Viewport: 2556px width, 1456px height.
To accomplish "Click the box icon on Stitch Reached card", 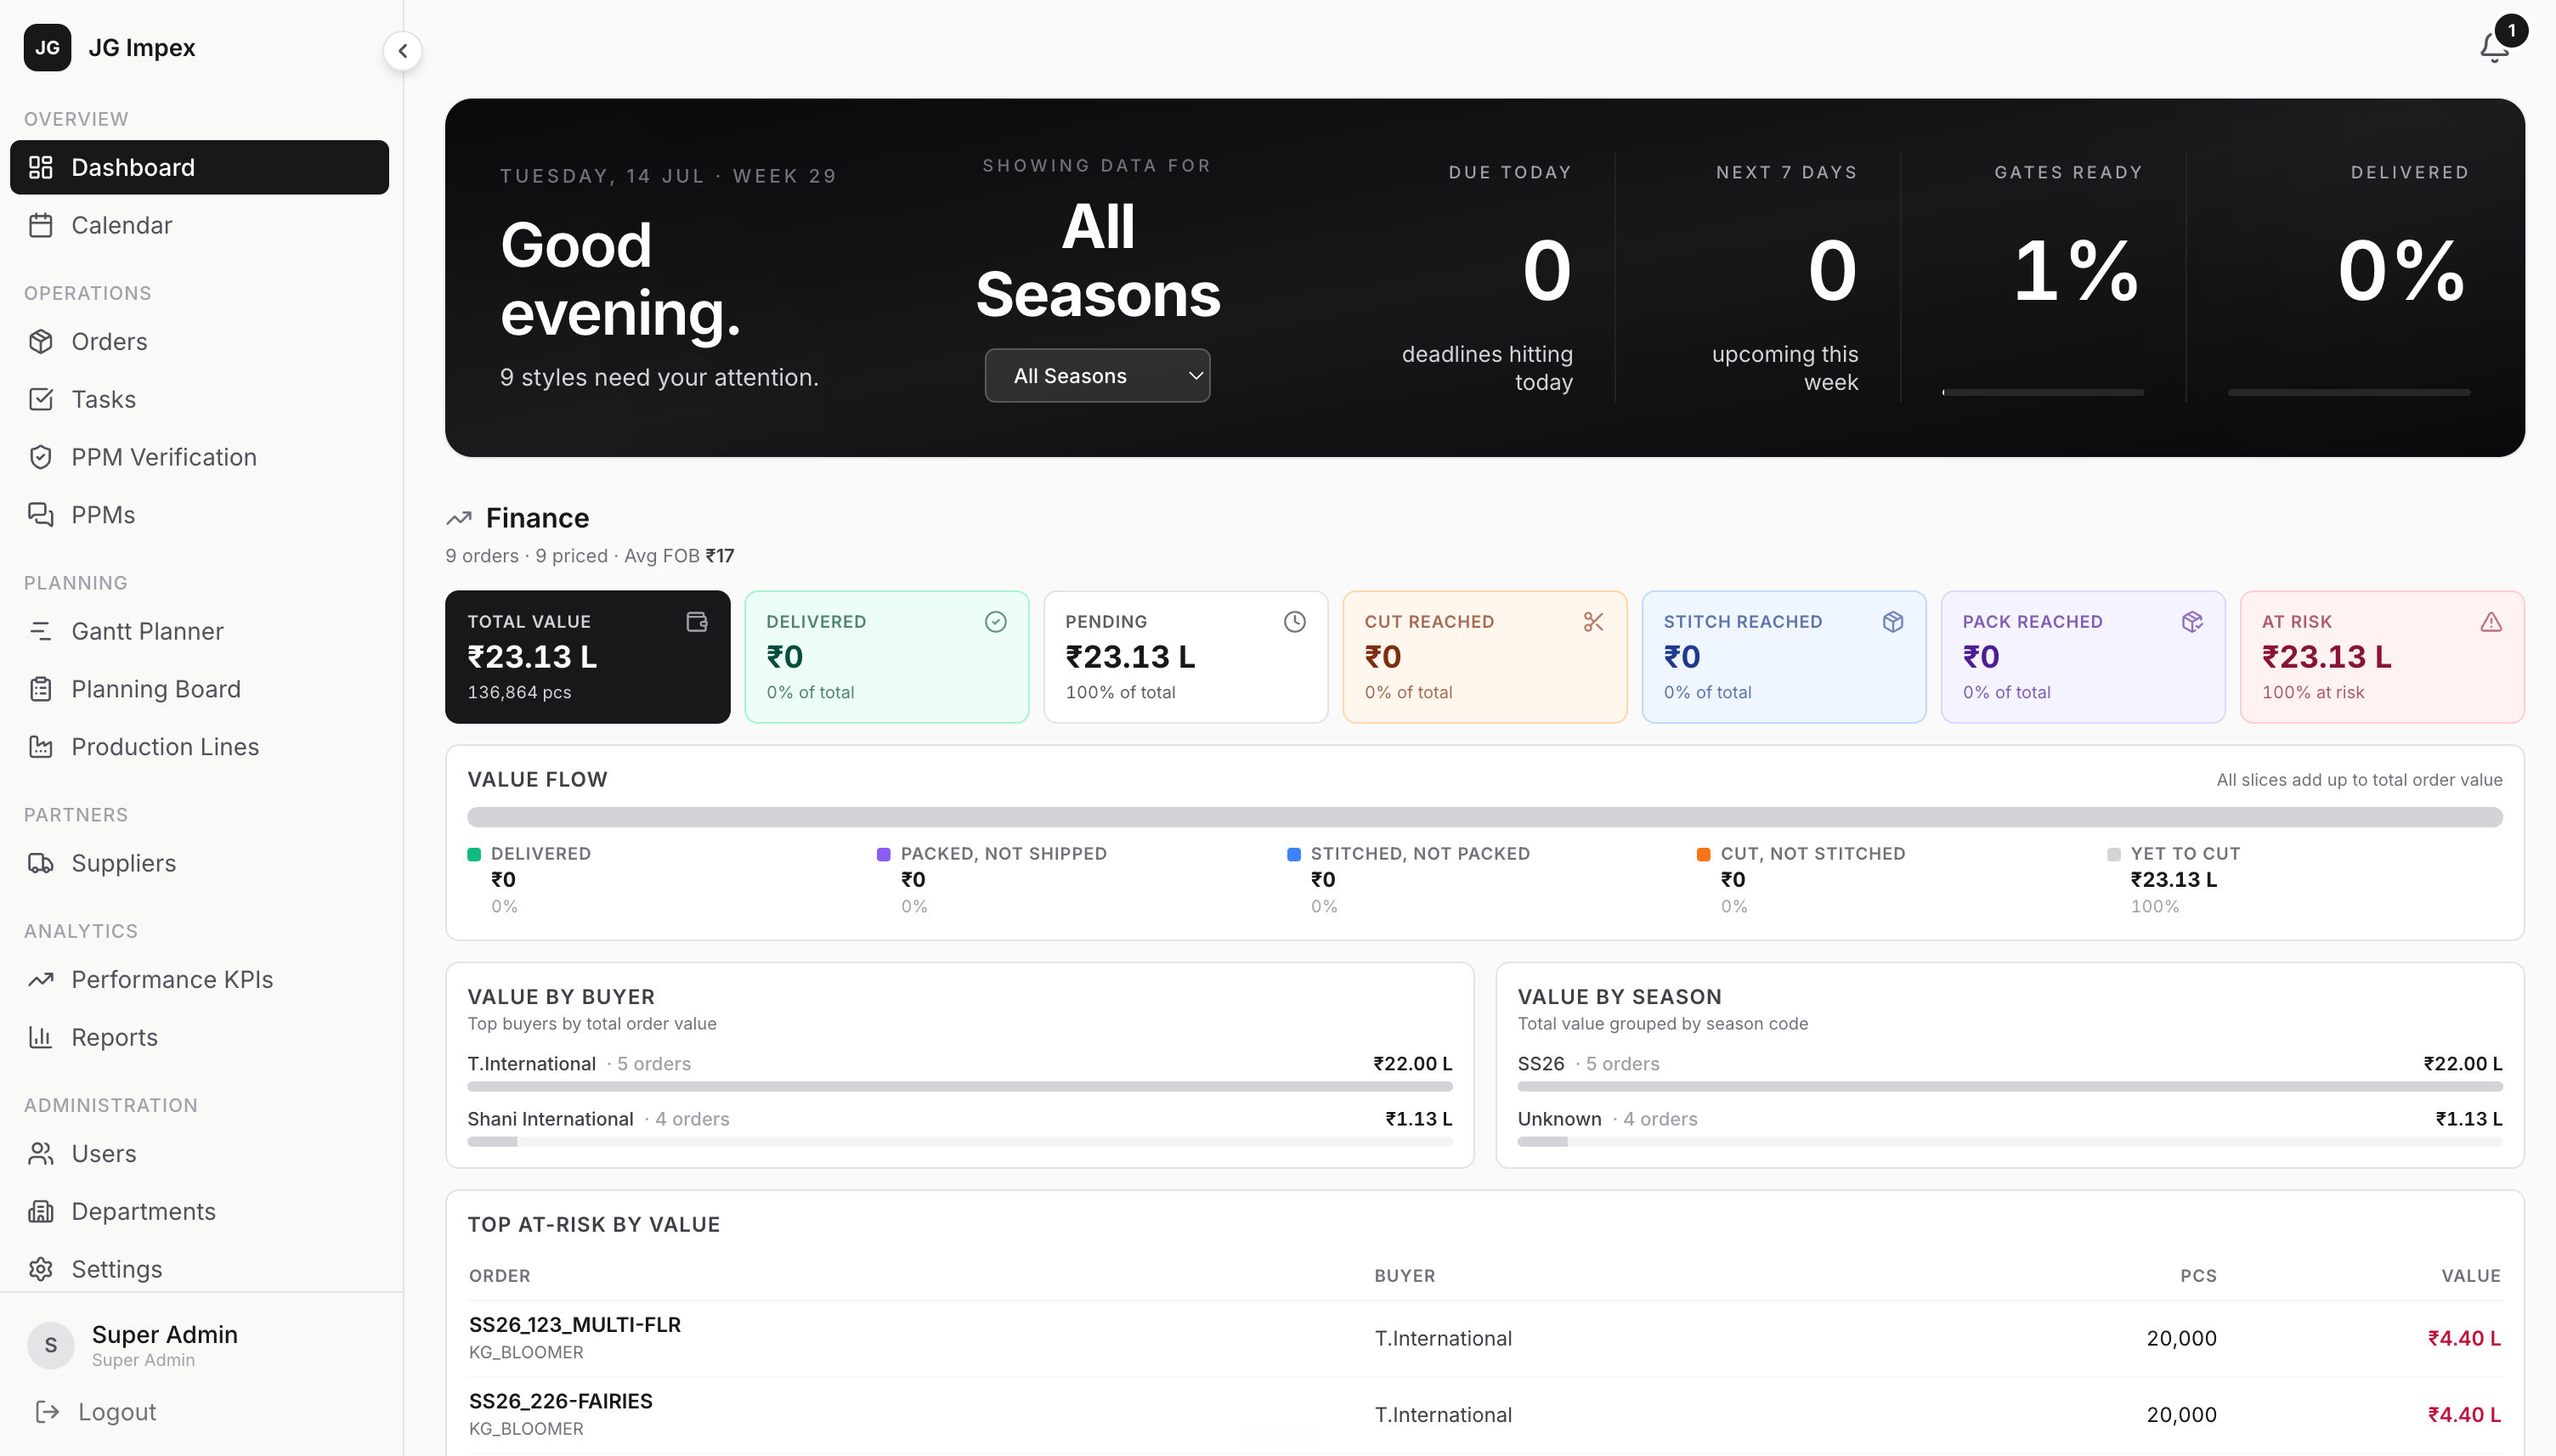I will [x=1893, y=622].
